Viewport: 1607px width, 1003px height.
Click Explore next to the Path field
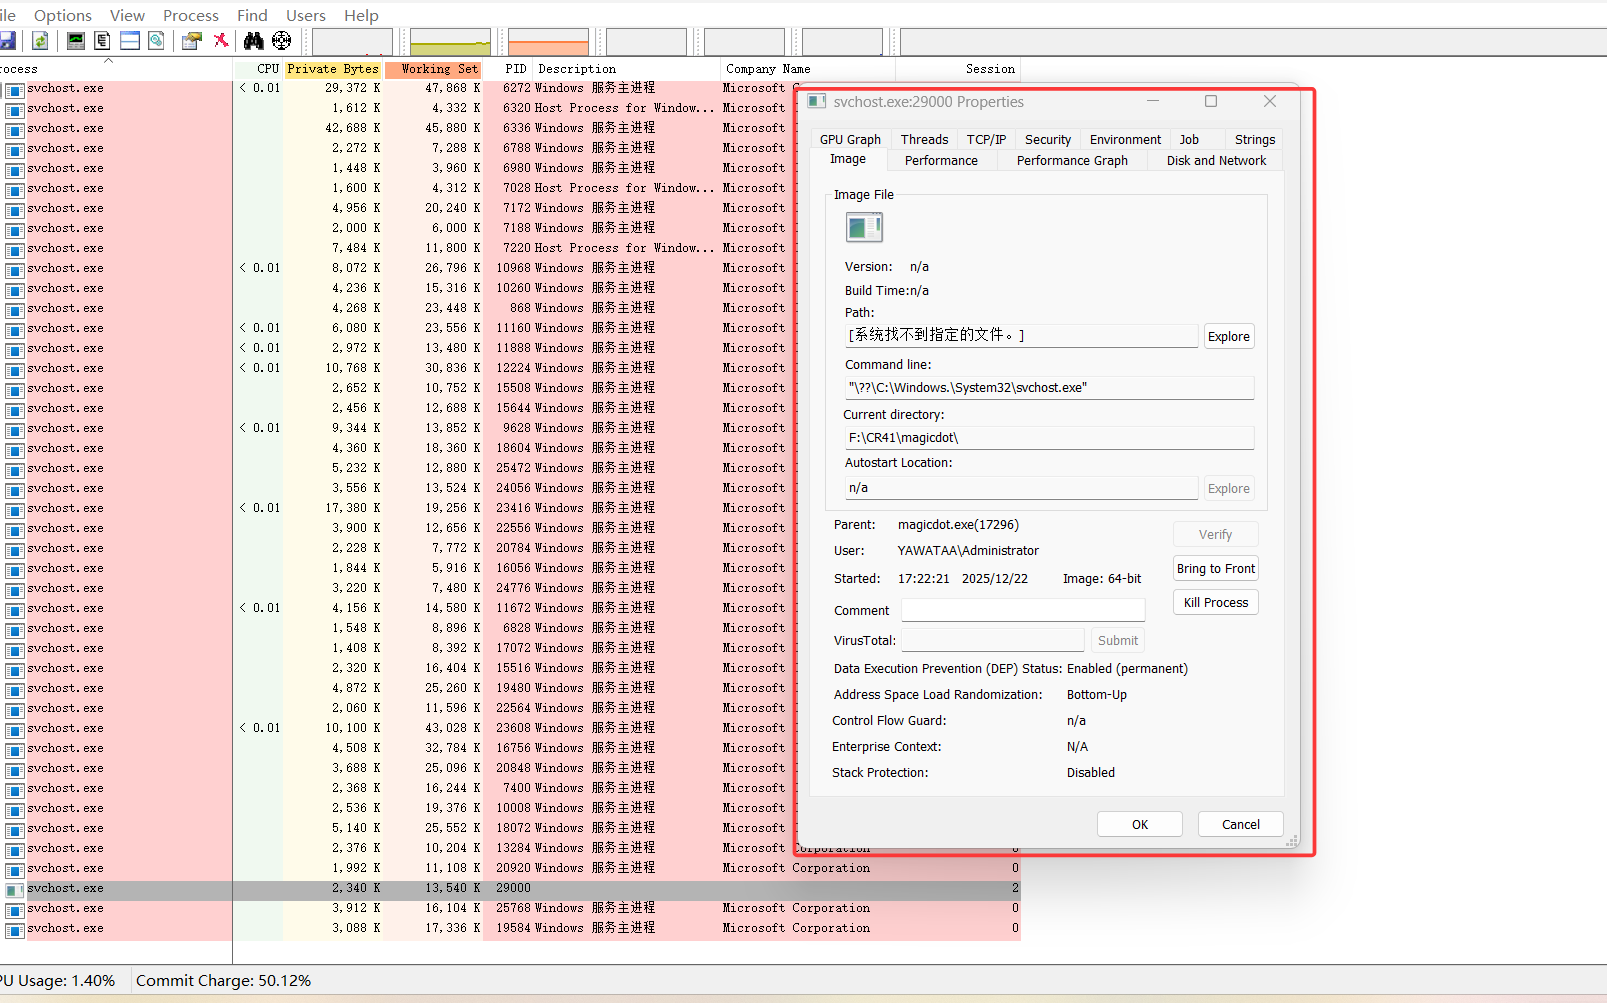click(x=1228, y=336)
